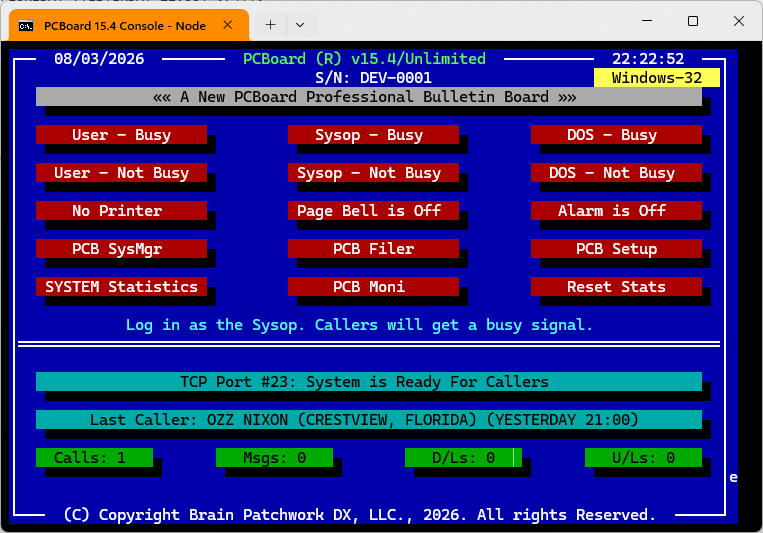Click the clock 22:22:52
Viewport: 763px width, 533px height.
648,59
